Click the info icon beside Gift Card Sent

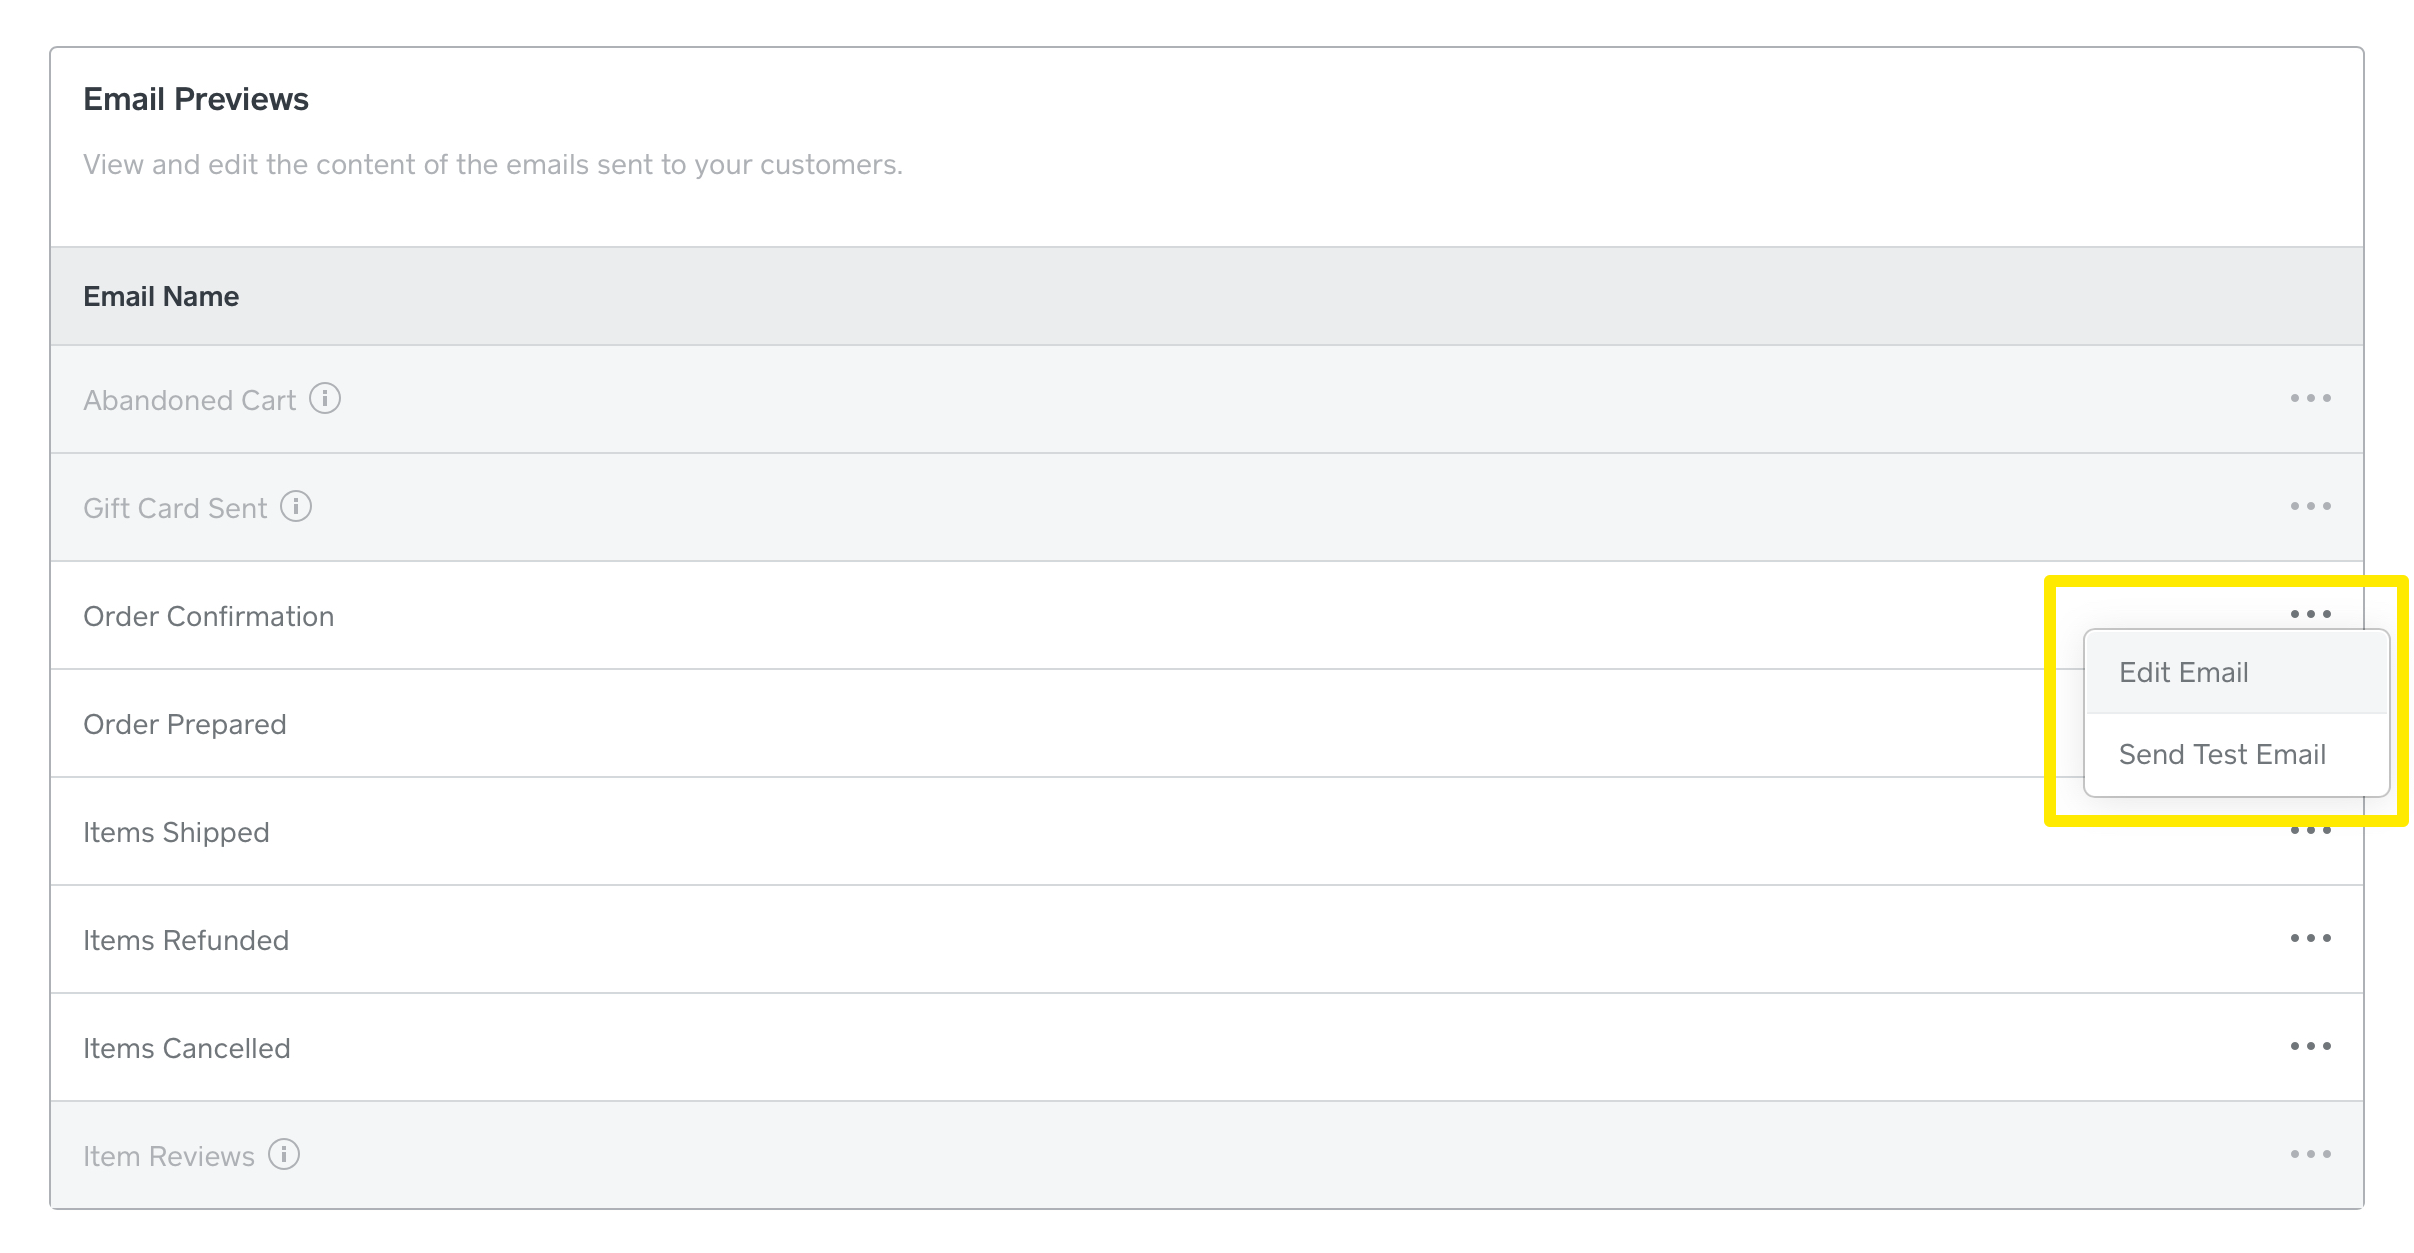[x=296, y=506]
